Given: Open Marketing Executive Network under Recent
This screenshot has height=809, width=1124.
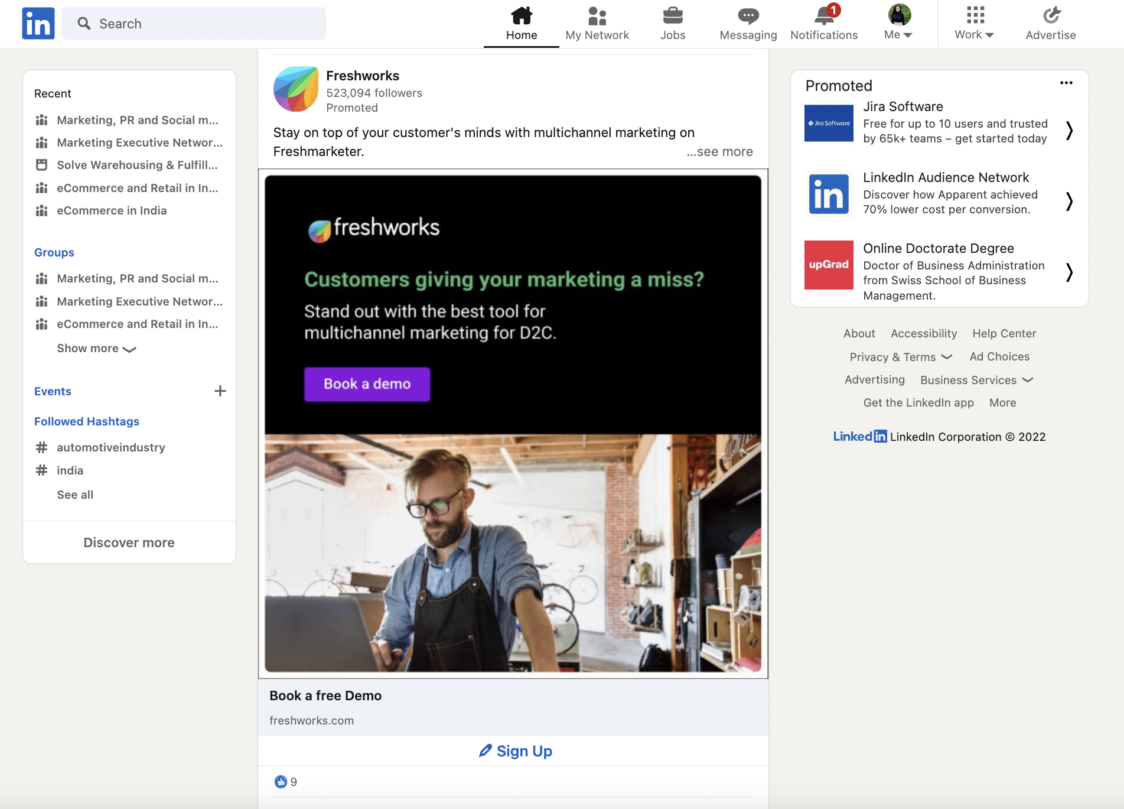Looking at the screenshot, I should [x=140, y=143].
